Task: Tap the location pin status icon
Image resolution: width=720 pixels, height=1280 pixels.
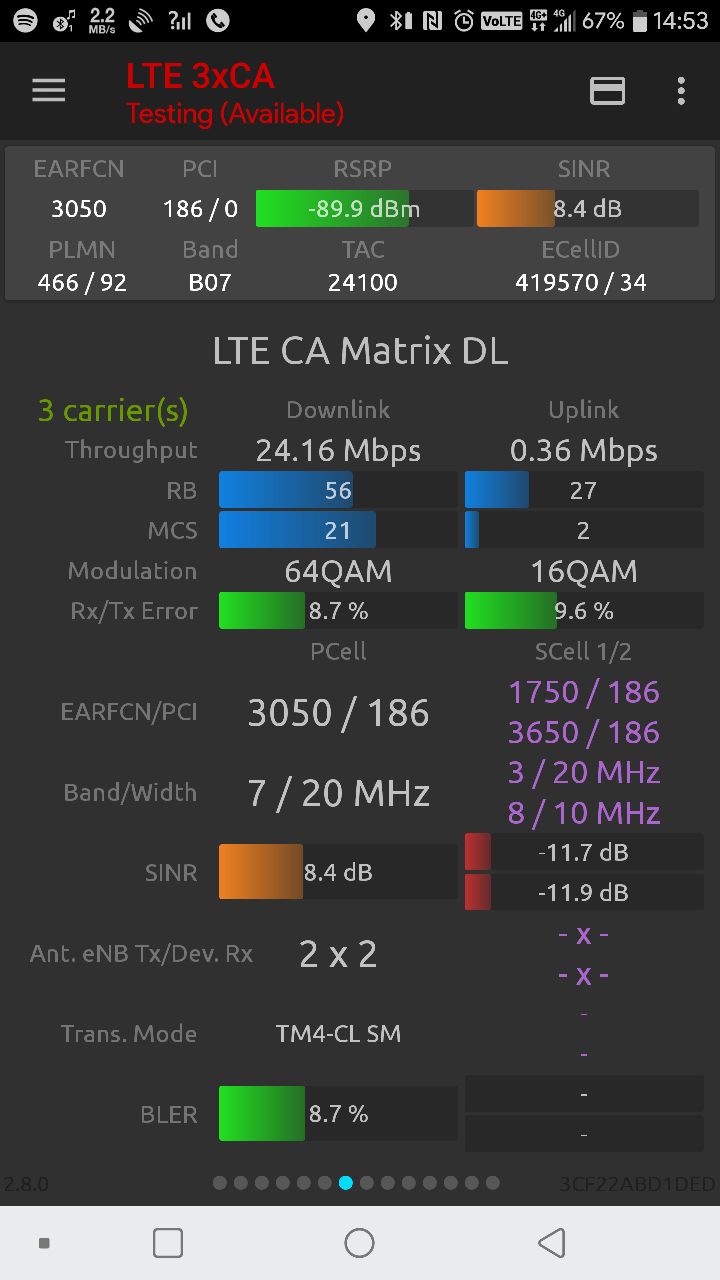Action: [x=366, y=20]
